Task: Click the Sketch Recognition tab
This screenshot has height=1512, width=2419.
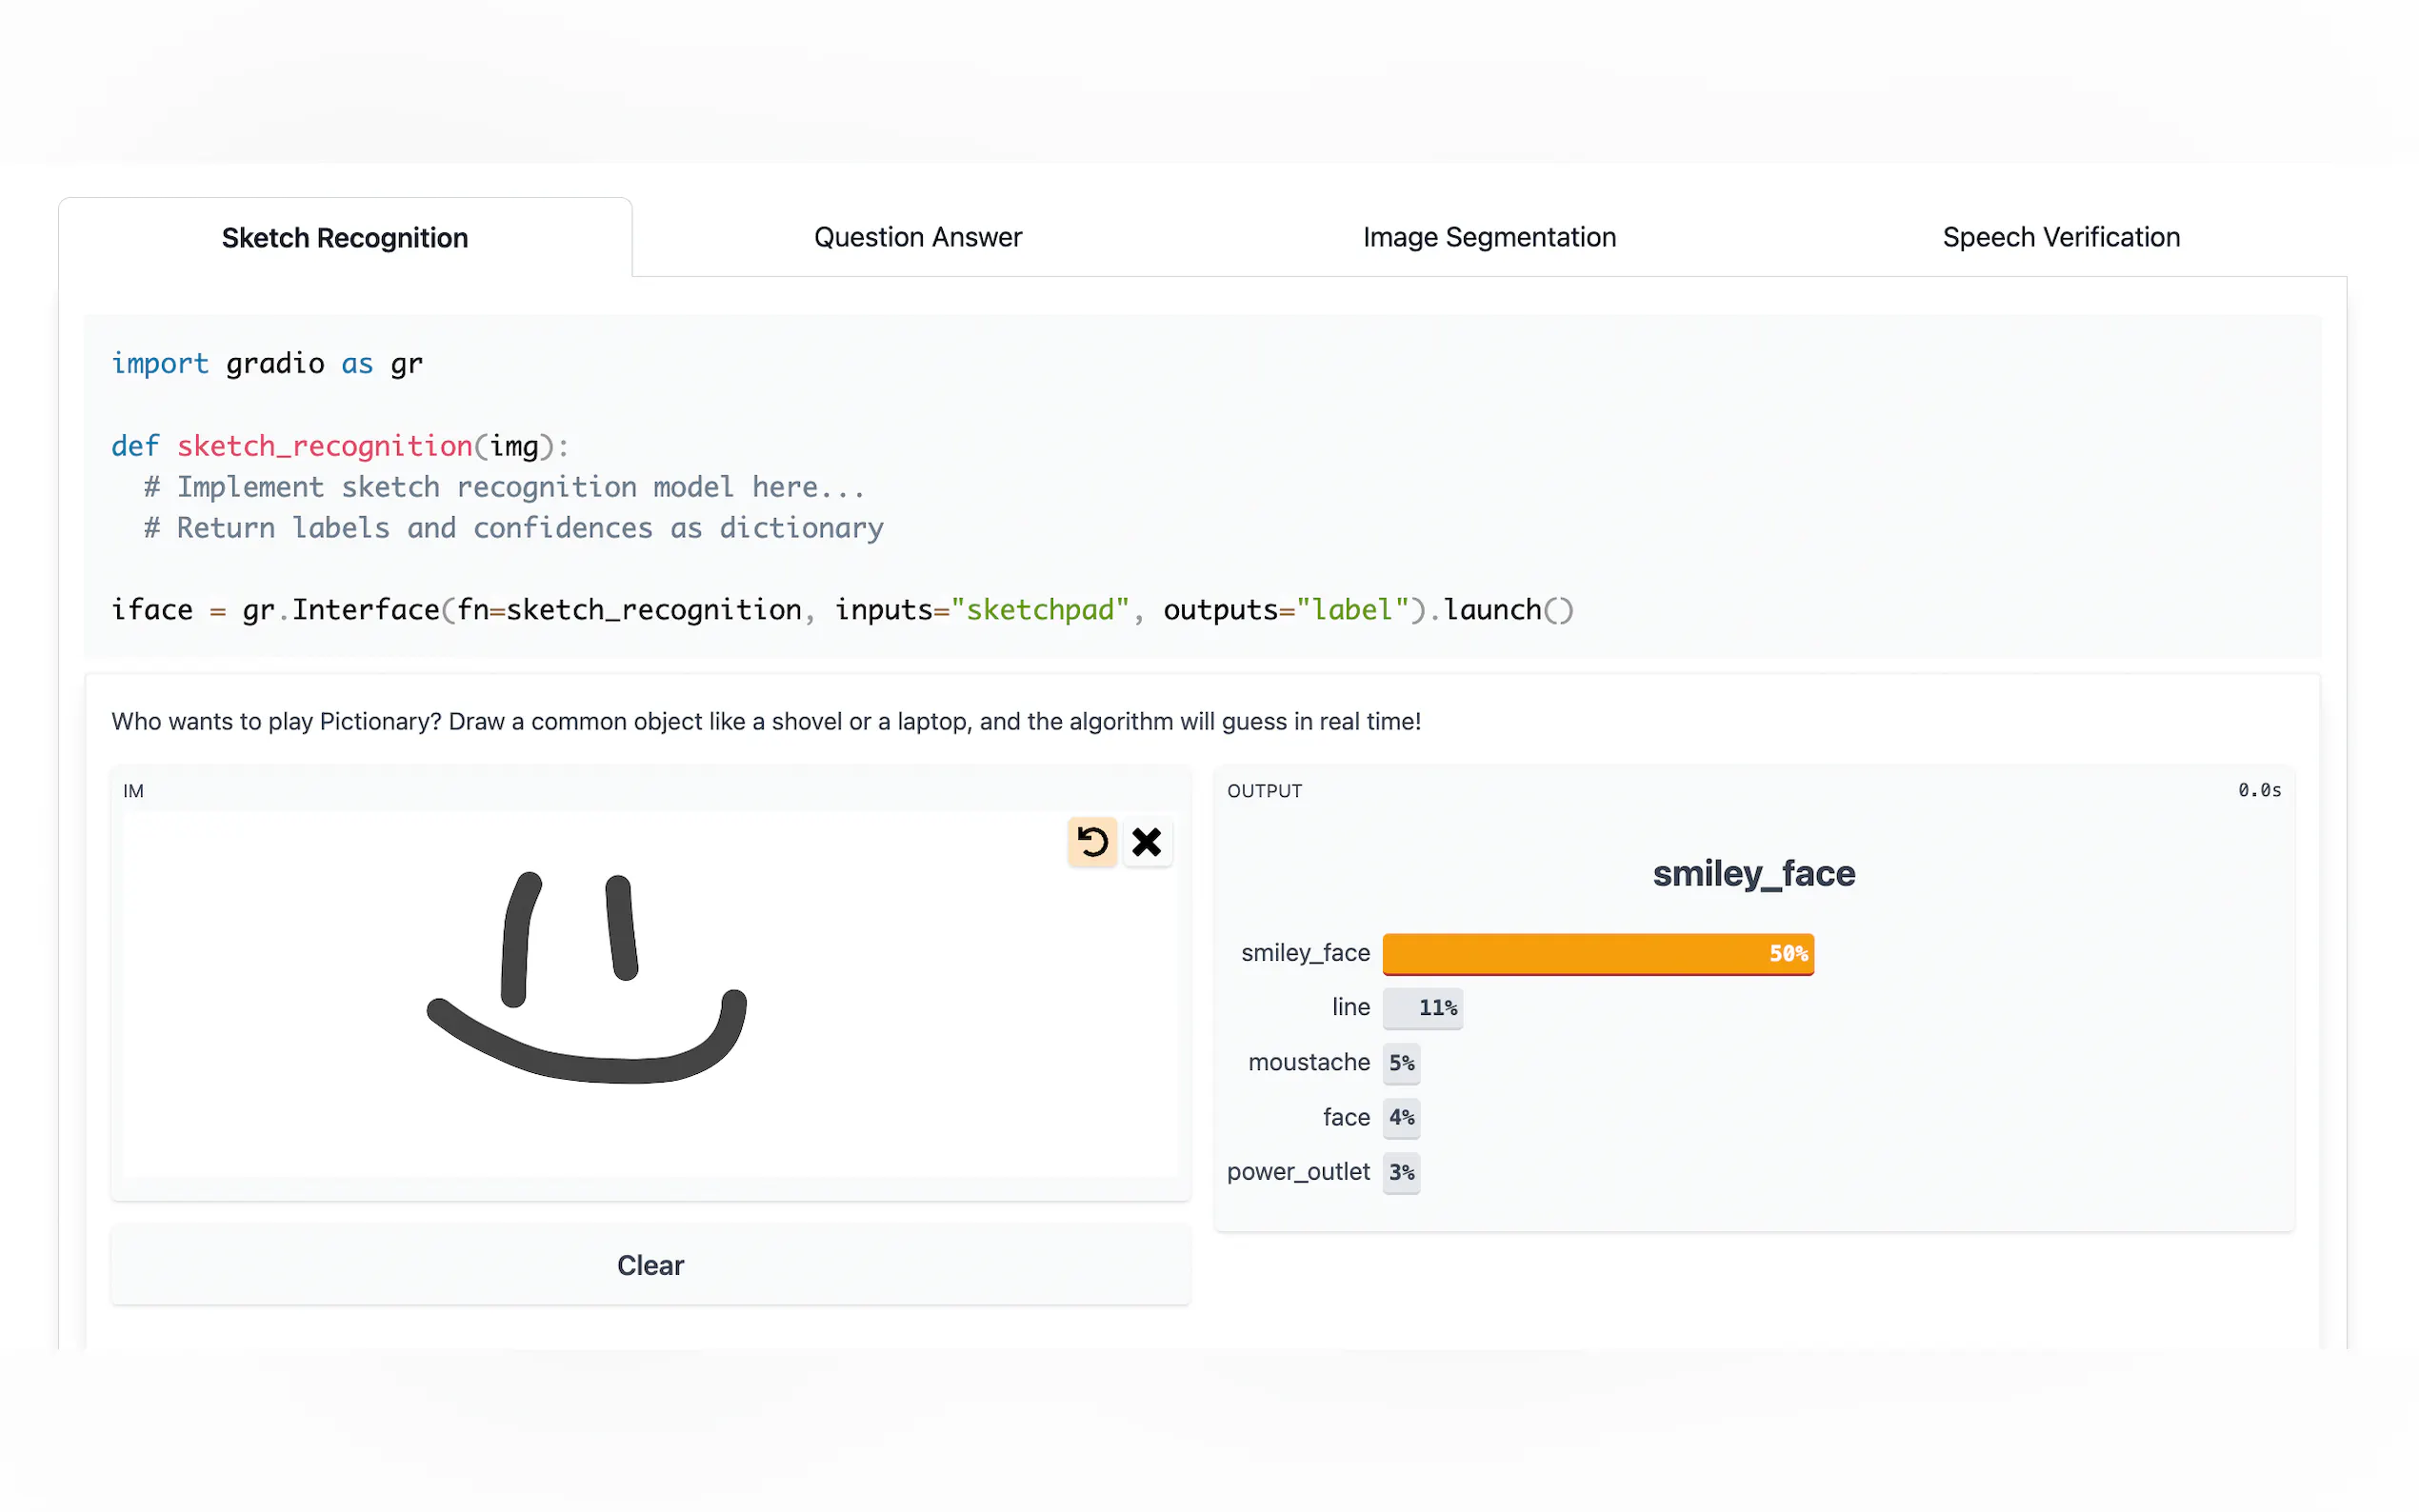Action: [x=345, y=238]
